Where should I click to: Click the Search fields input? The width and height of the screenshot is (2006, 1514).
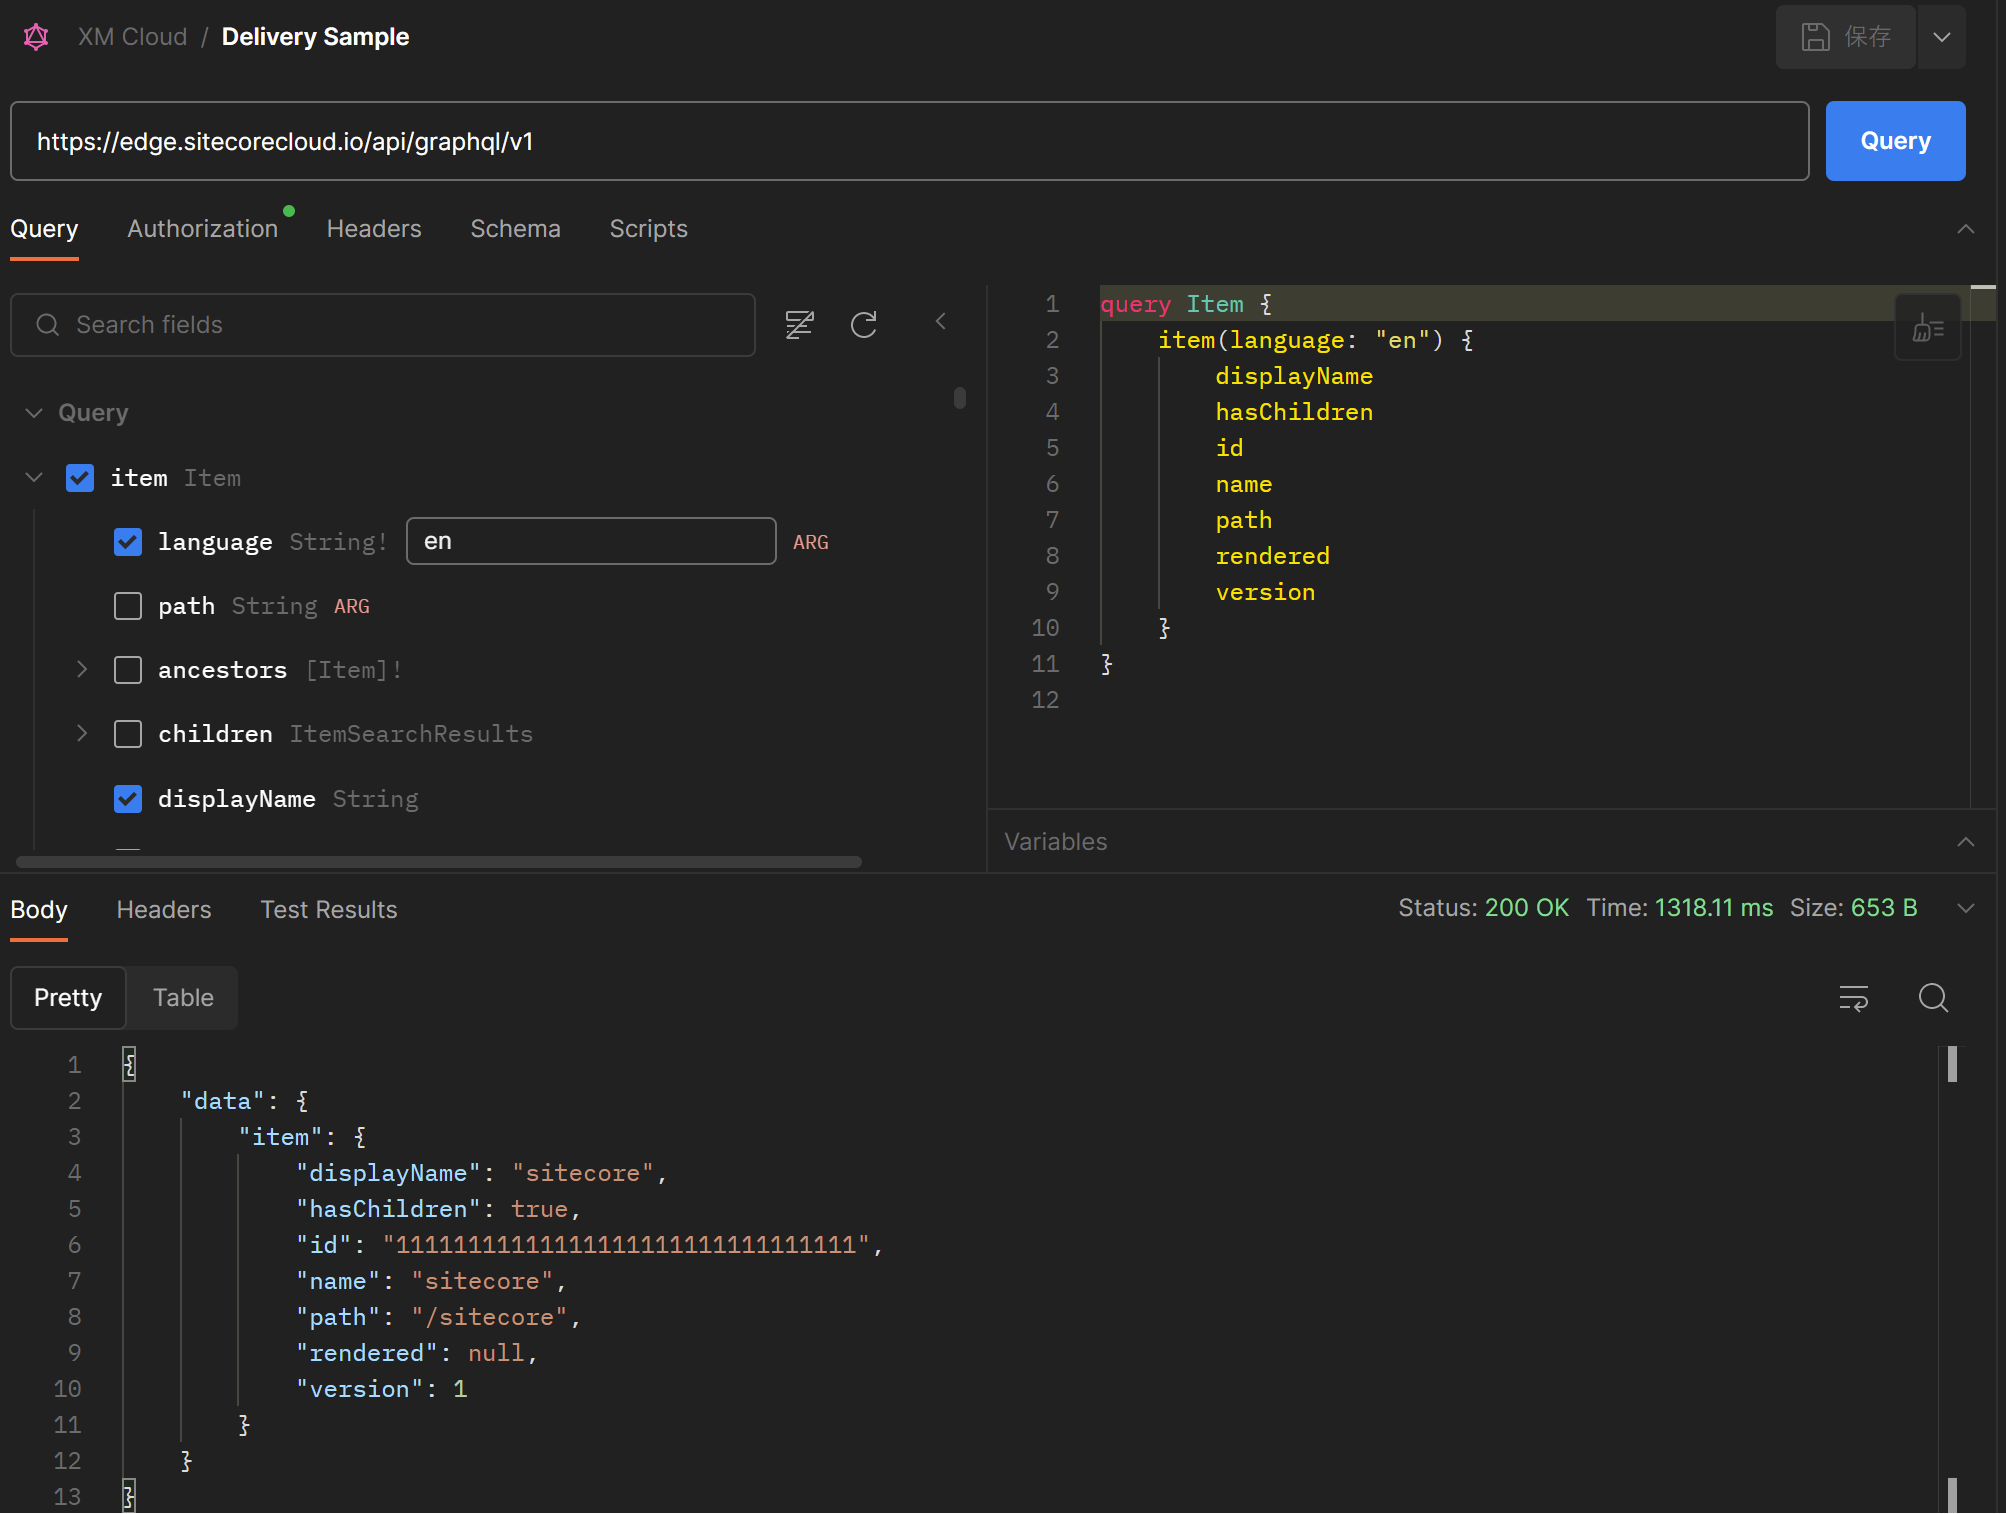[383, 325]
